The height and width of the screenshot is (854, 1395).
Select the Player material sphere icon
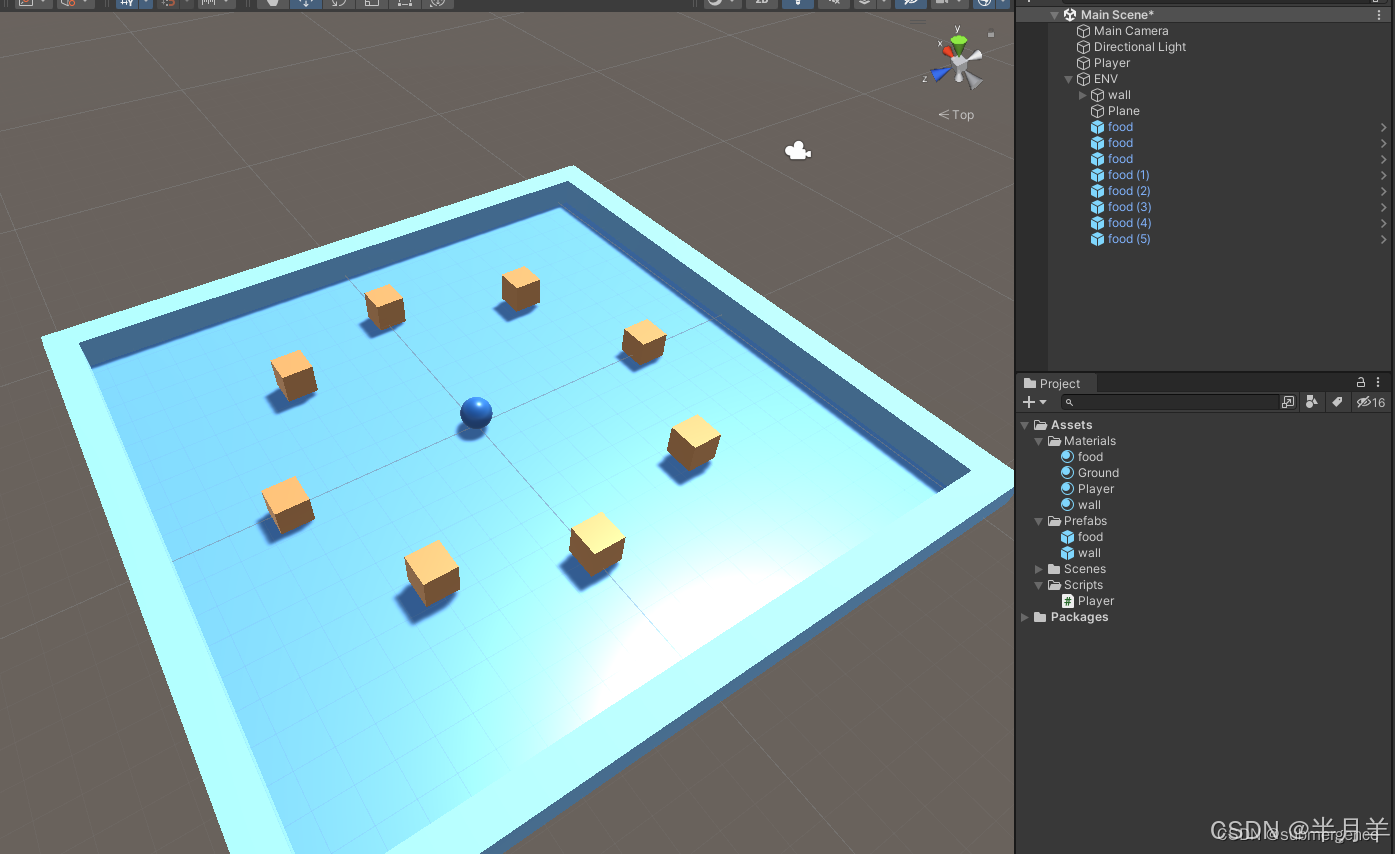tap(1067, 489)
